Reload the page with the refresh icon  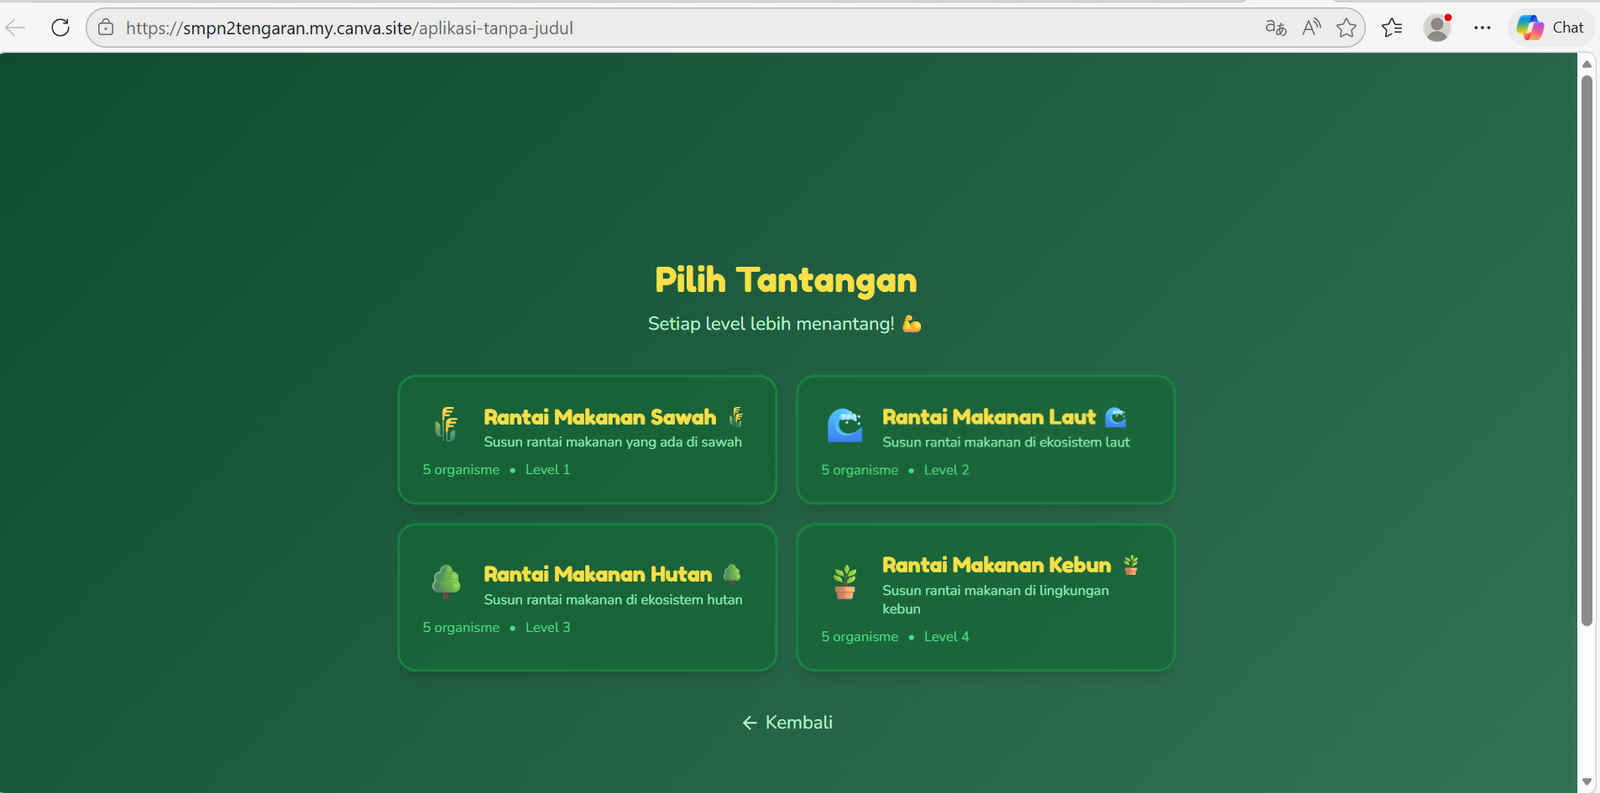pos(60,28)
